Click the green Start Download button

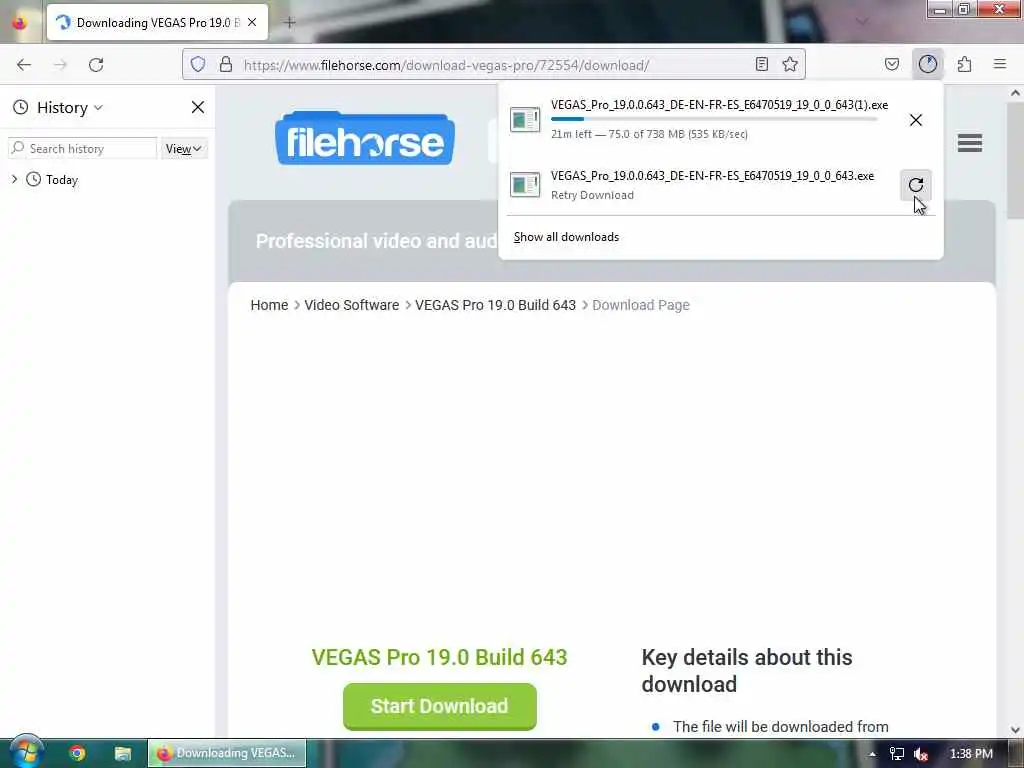pos(440,706)
